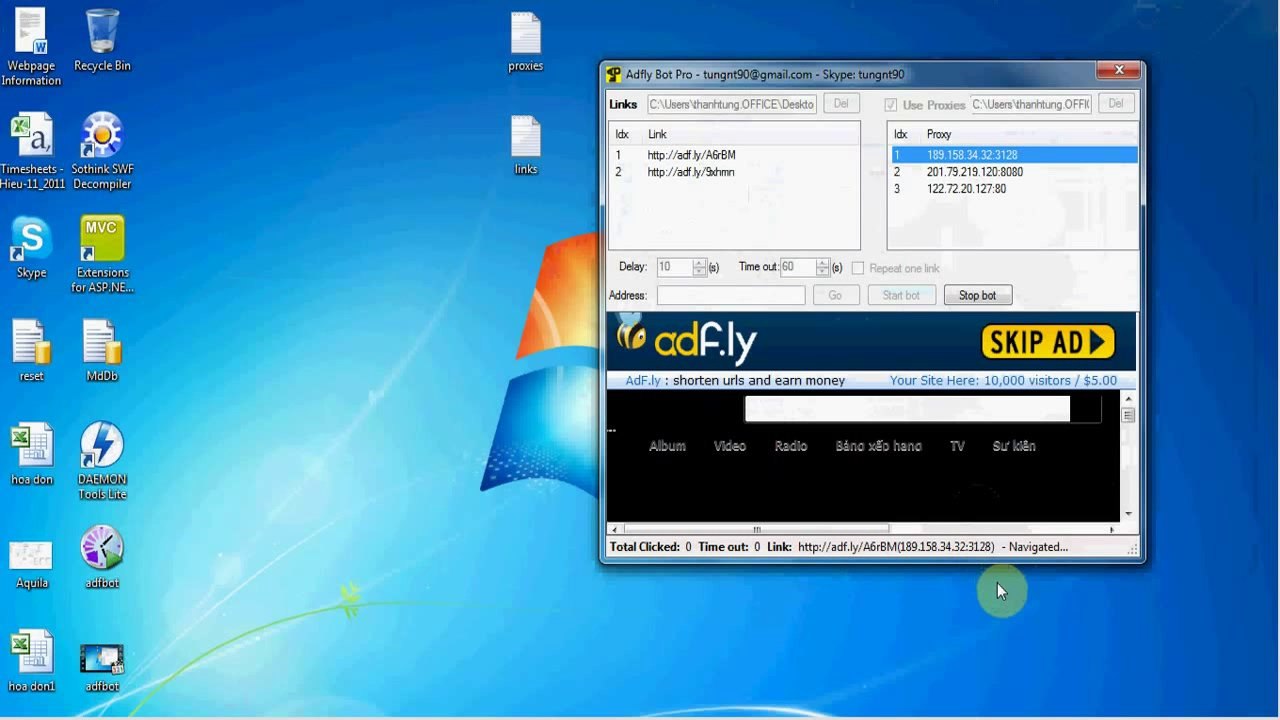Click the Start bot button
This screenshot has width=1280, height=720.
pos(901,295)
